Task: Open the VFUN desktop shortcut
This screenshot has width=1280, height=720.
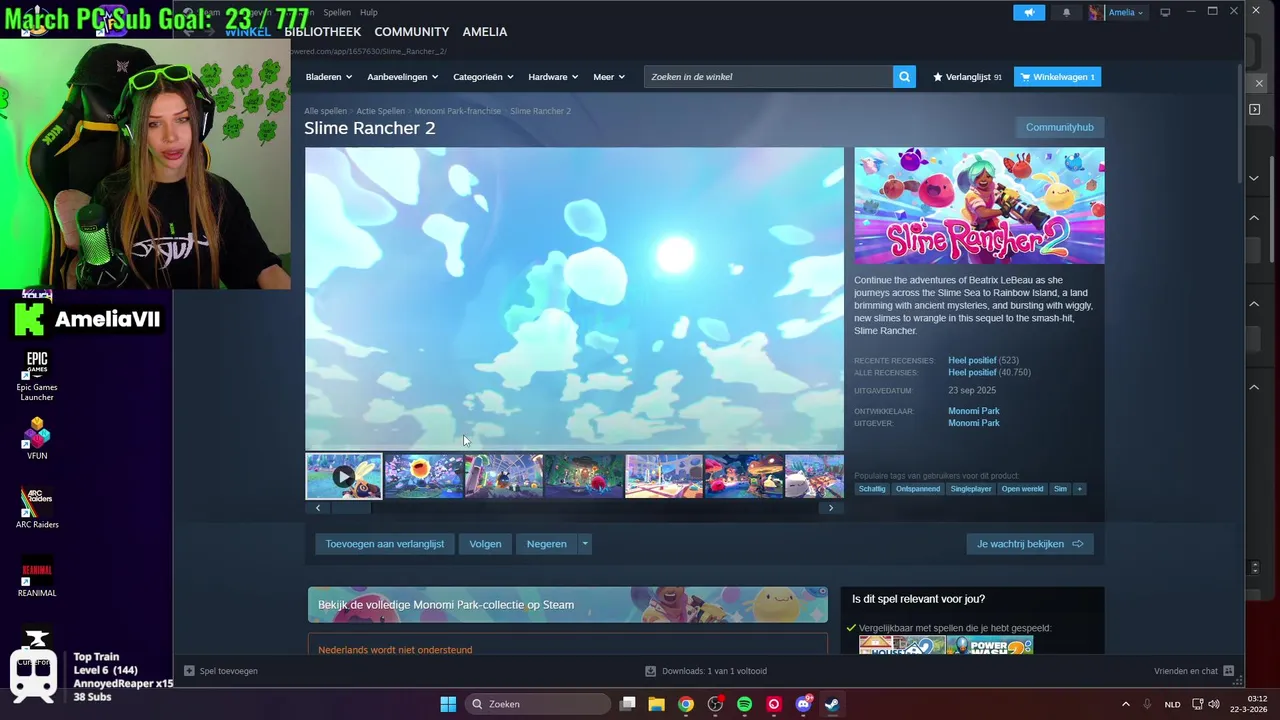Action: click(x=37, y=438)
